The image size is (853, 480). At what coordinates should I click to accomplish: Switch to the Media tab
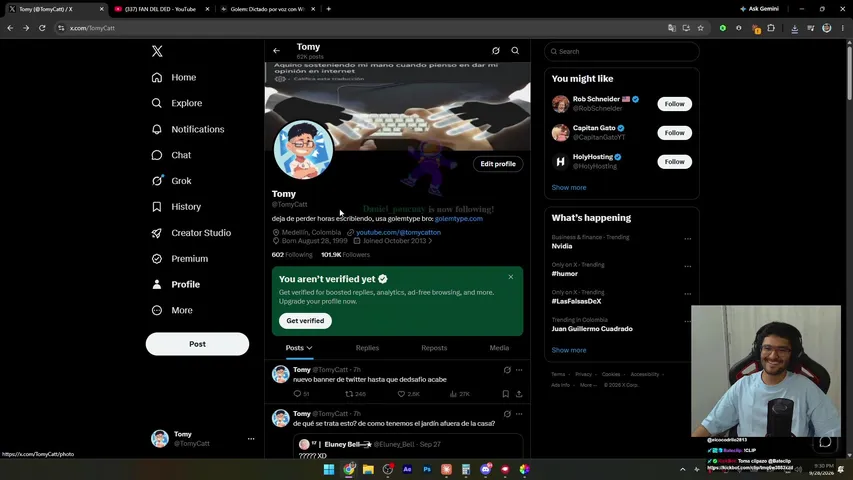tap(499, 348)
